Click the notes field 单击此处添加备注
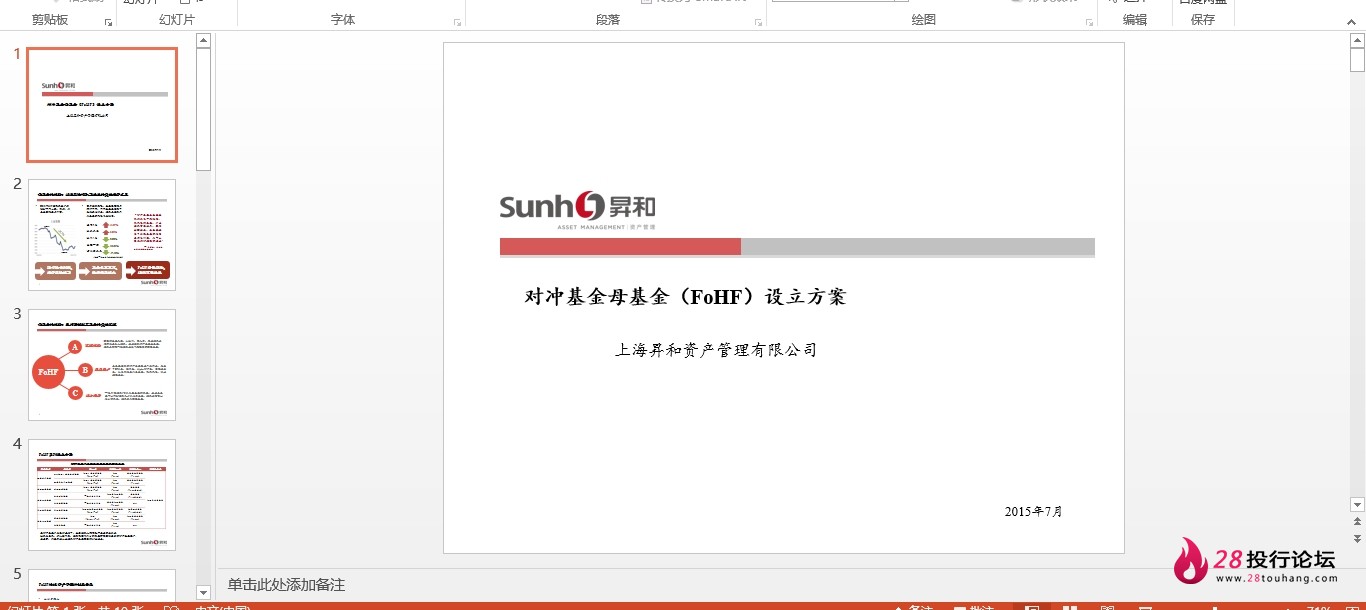Viewport: 1366px width, 610px height. [286, 585]
